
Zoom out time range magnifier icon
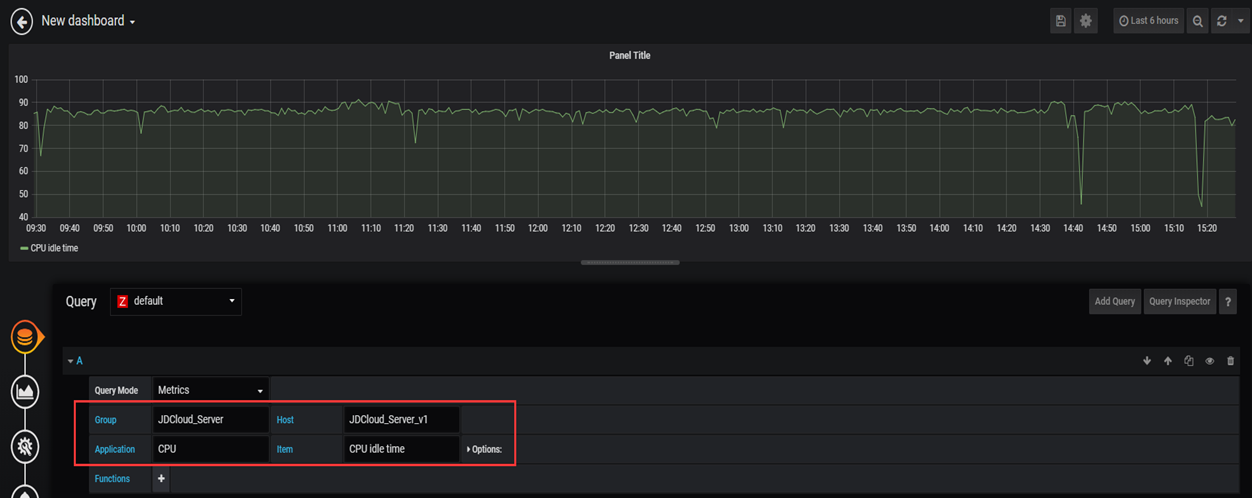[1197, 21]
